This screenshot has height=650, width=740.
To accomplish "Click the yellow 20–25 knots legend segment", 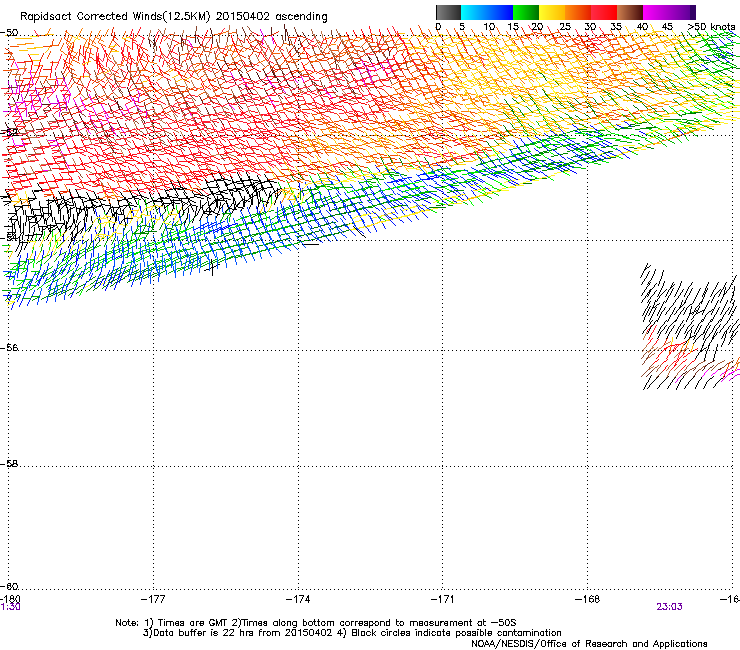I will (x=552, y=12).
